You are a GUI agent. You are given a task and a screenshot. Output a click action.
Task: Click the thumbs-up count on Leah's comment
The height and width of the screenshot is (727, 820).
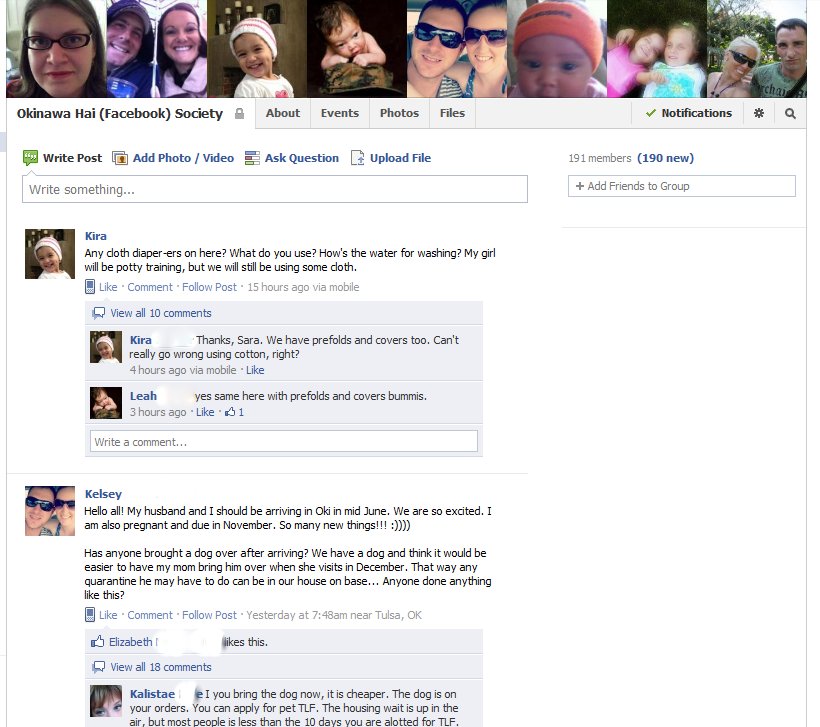[234, 412]
